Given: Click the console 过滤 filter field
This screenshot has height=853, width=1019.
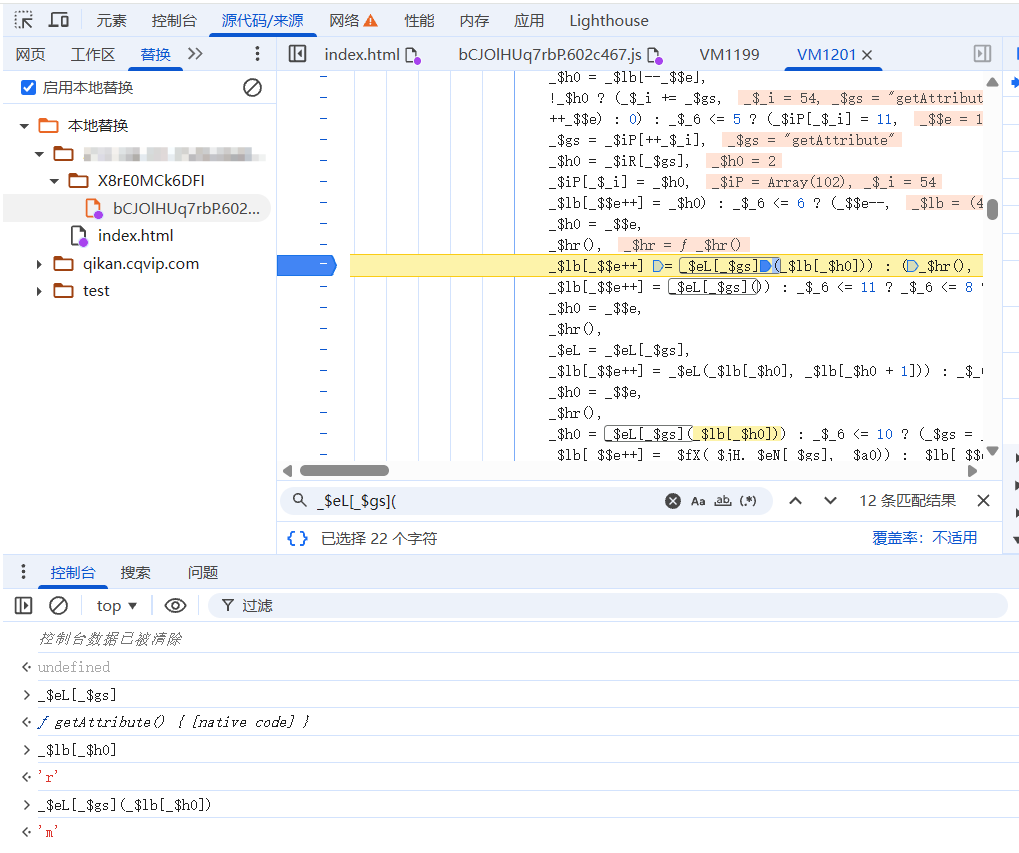Looking at the screenshot, I should (x=600, y=605).
